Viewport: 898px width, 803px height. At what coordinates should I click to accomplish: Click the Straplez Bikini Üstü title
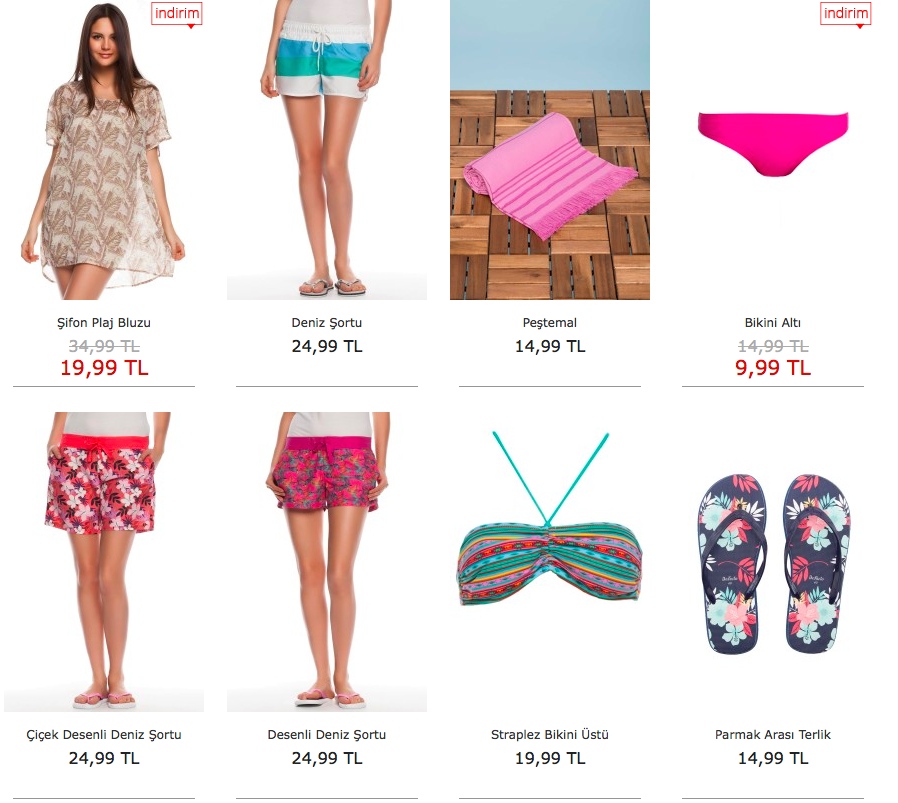(x=550, y=735)
